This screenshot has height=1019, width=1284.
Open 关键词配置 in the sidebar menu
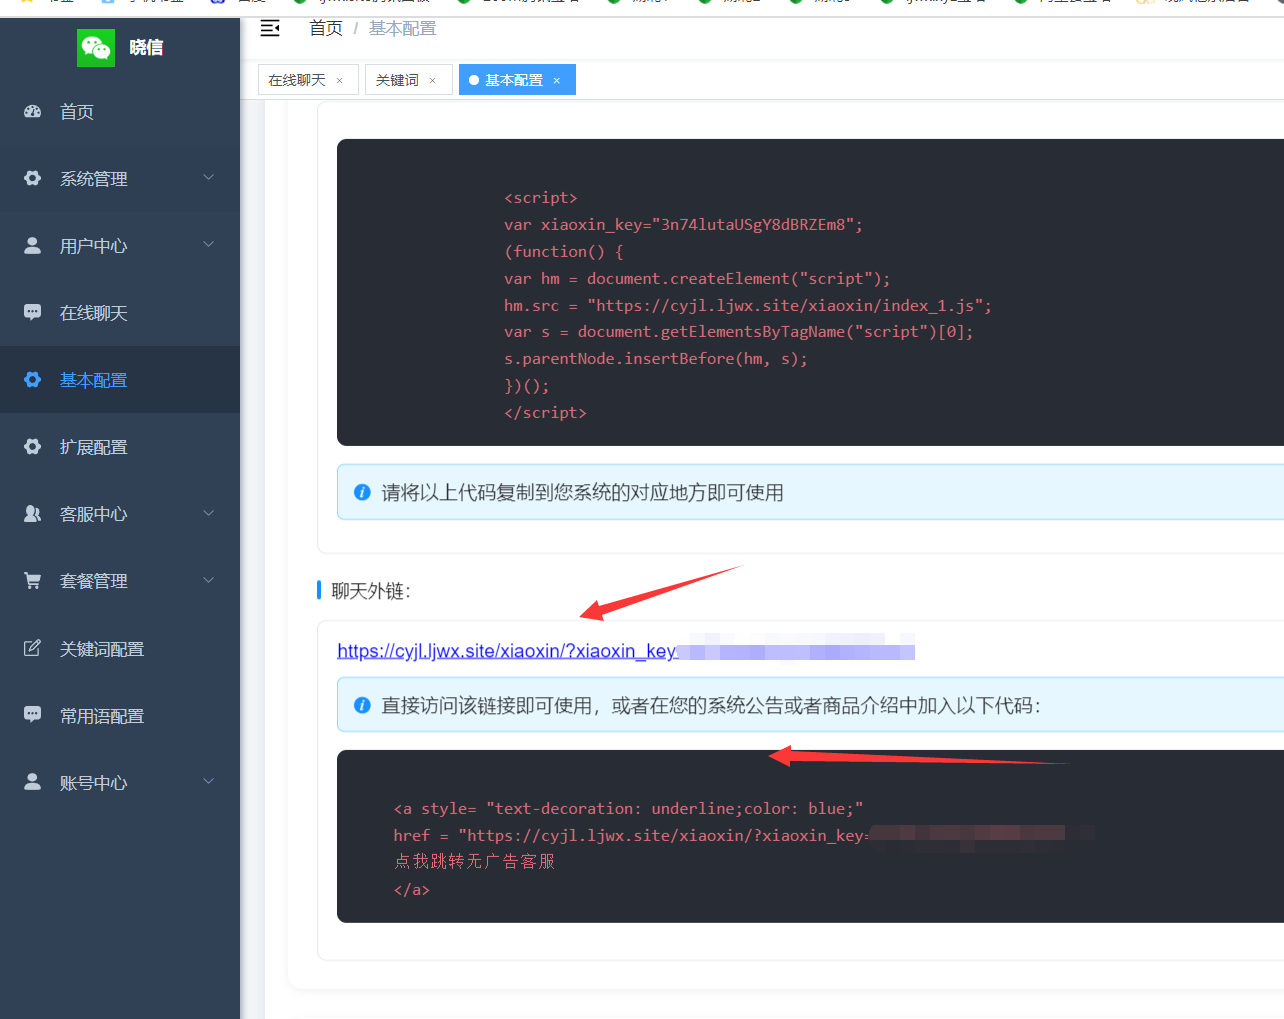coord(120,649)
